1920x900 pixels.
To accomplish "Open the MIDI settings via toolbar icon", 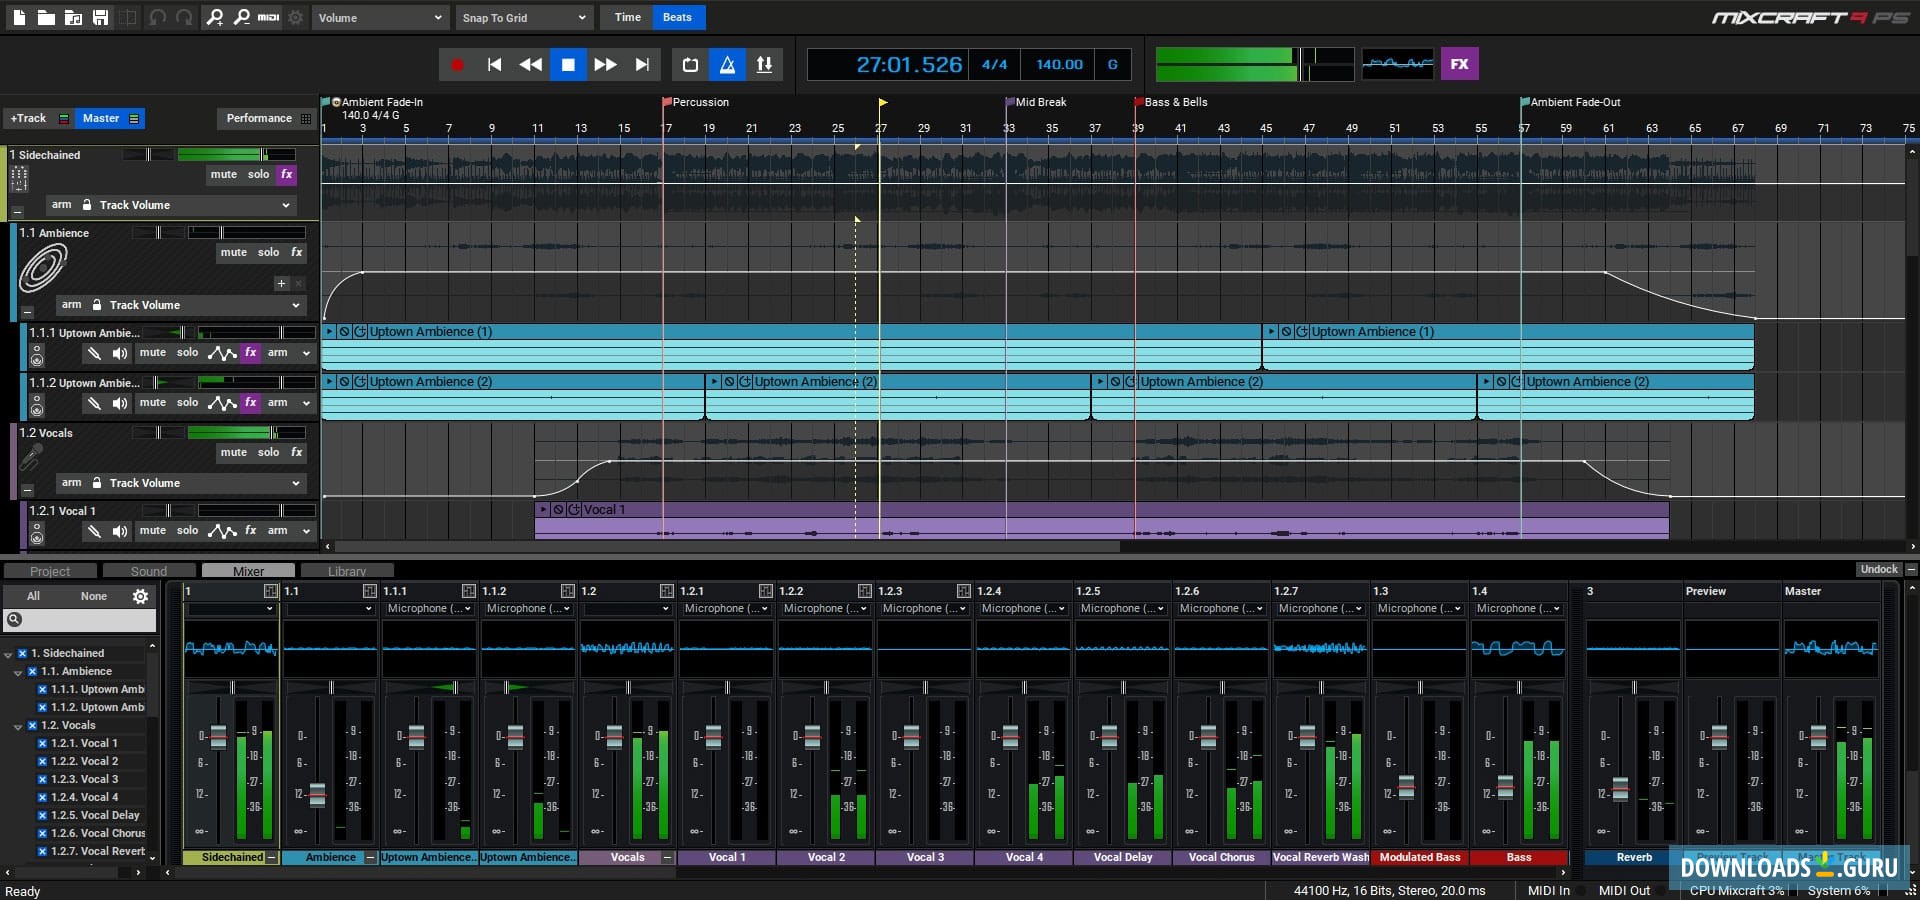I will point(268,17).
